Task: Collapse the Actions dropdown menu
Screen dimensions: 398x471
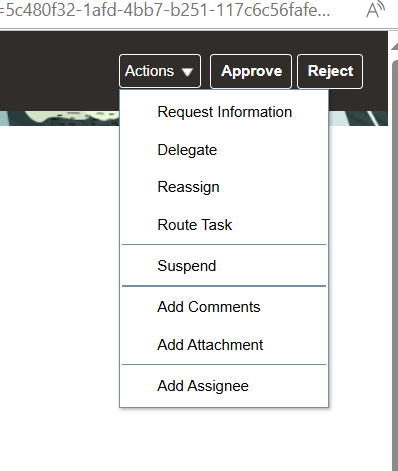Action: [160, 71]
